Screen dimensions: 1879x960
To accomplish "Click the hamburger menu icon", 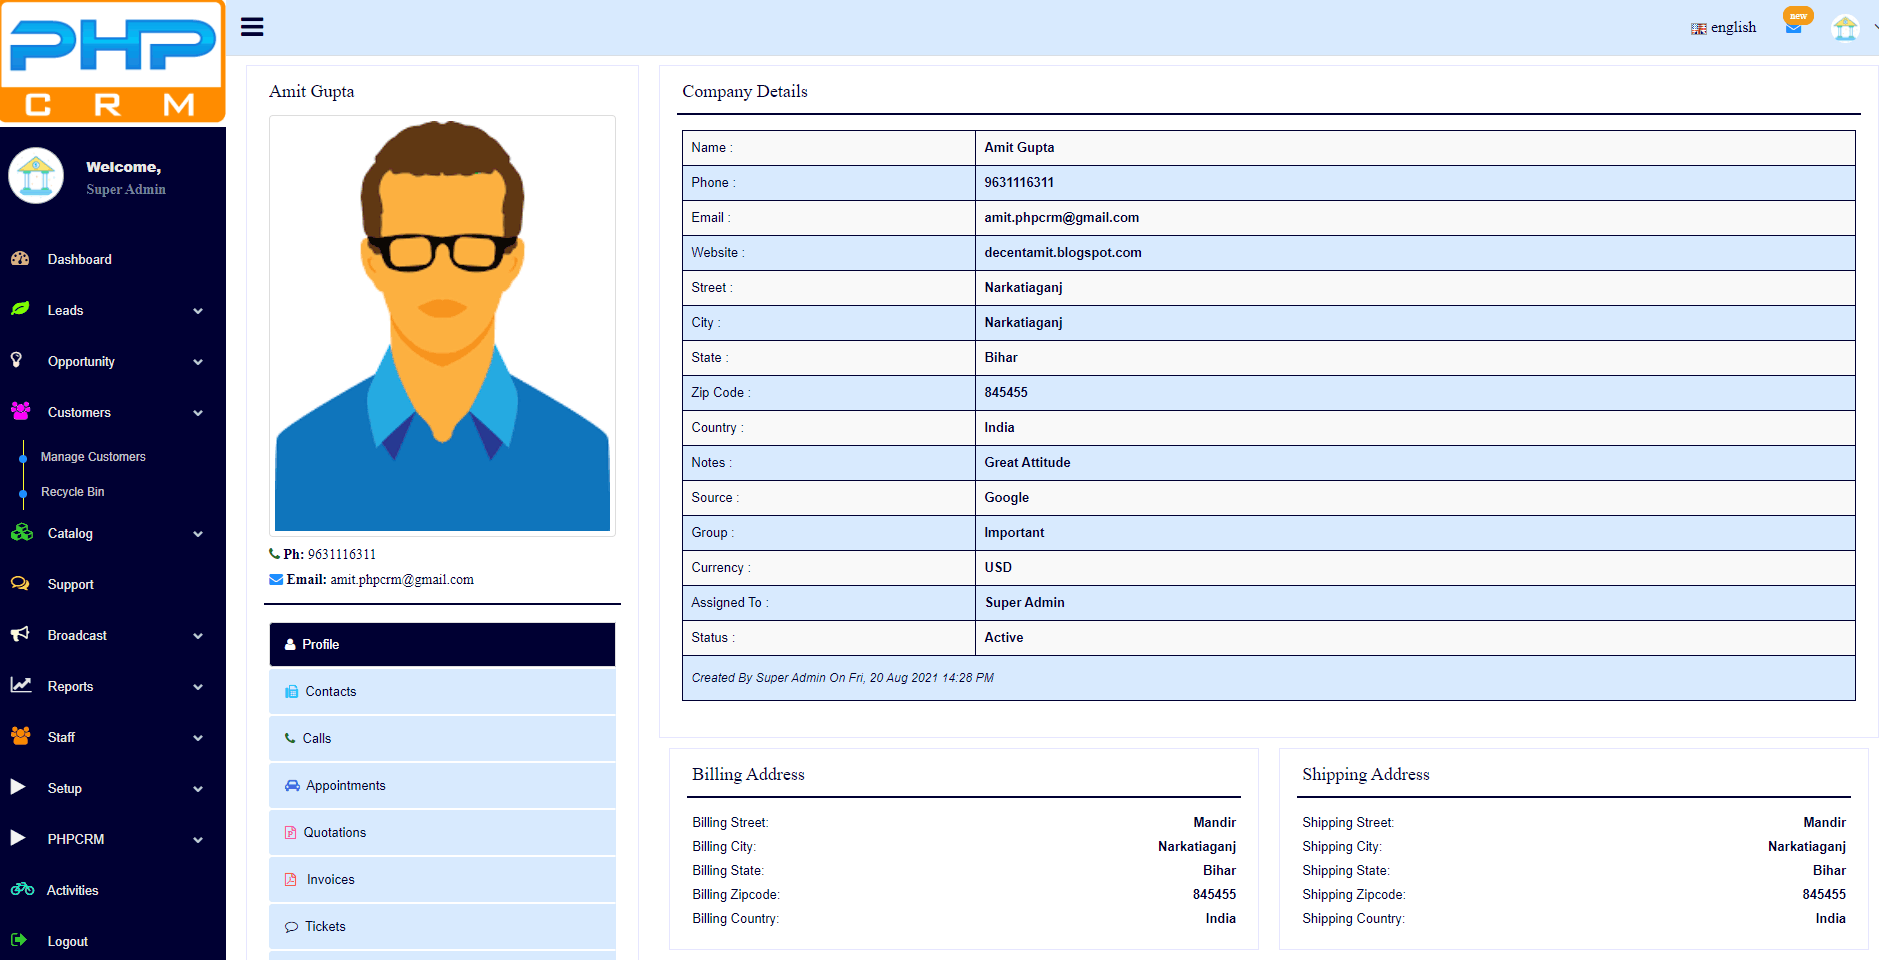I will click(252, 27).
